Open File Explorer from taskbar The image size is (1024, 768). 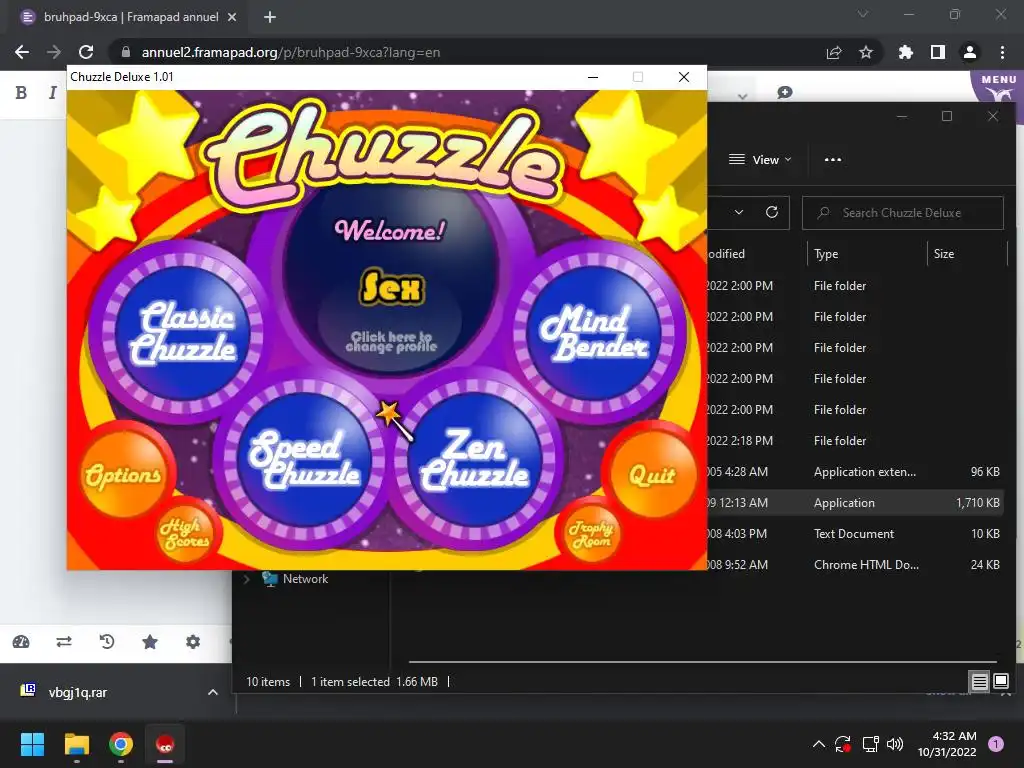(76, 744)
